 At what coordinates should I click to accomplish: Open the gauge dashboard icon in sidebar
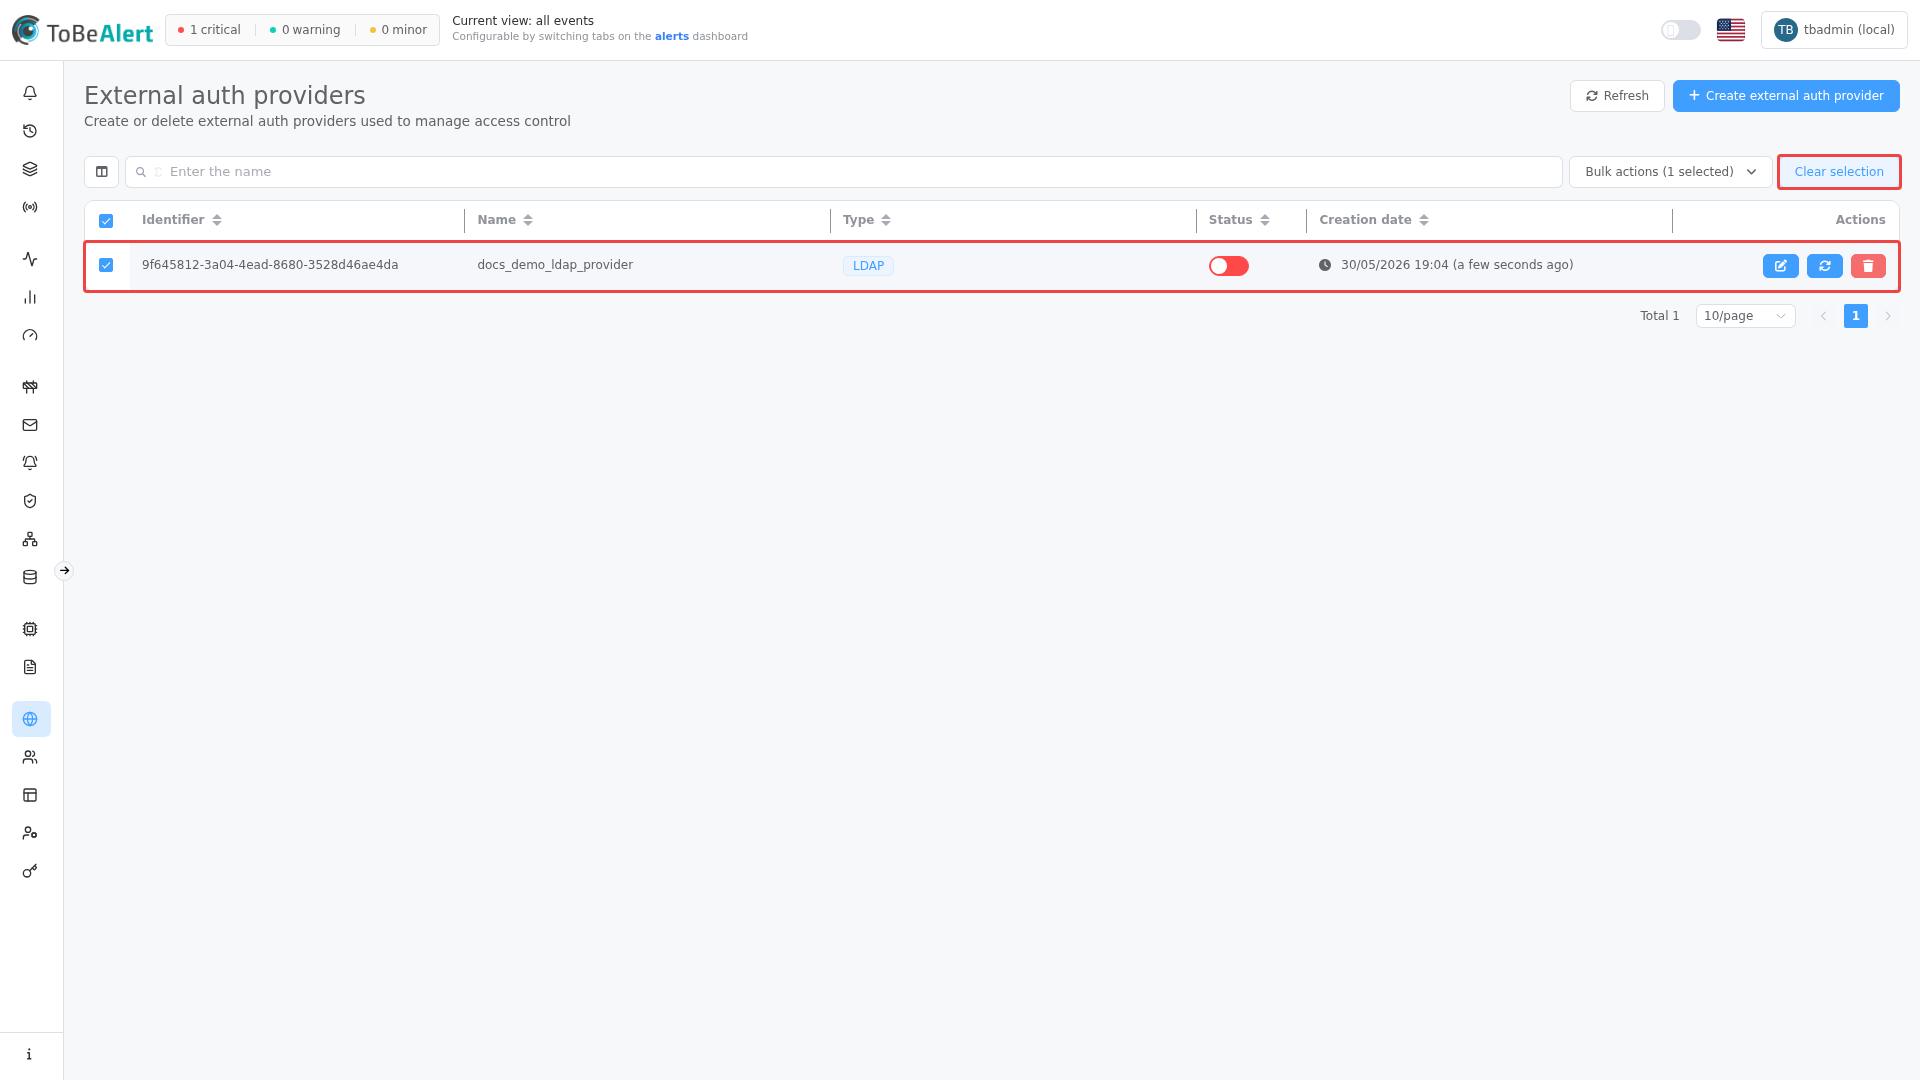[x=30, y=335]
